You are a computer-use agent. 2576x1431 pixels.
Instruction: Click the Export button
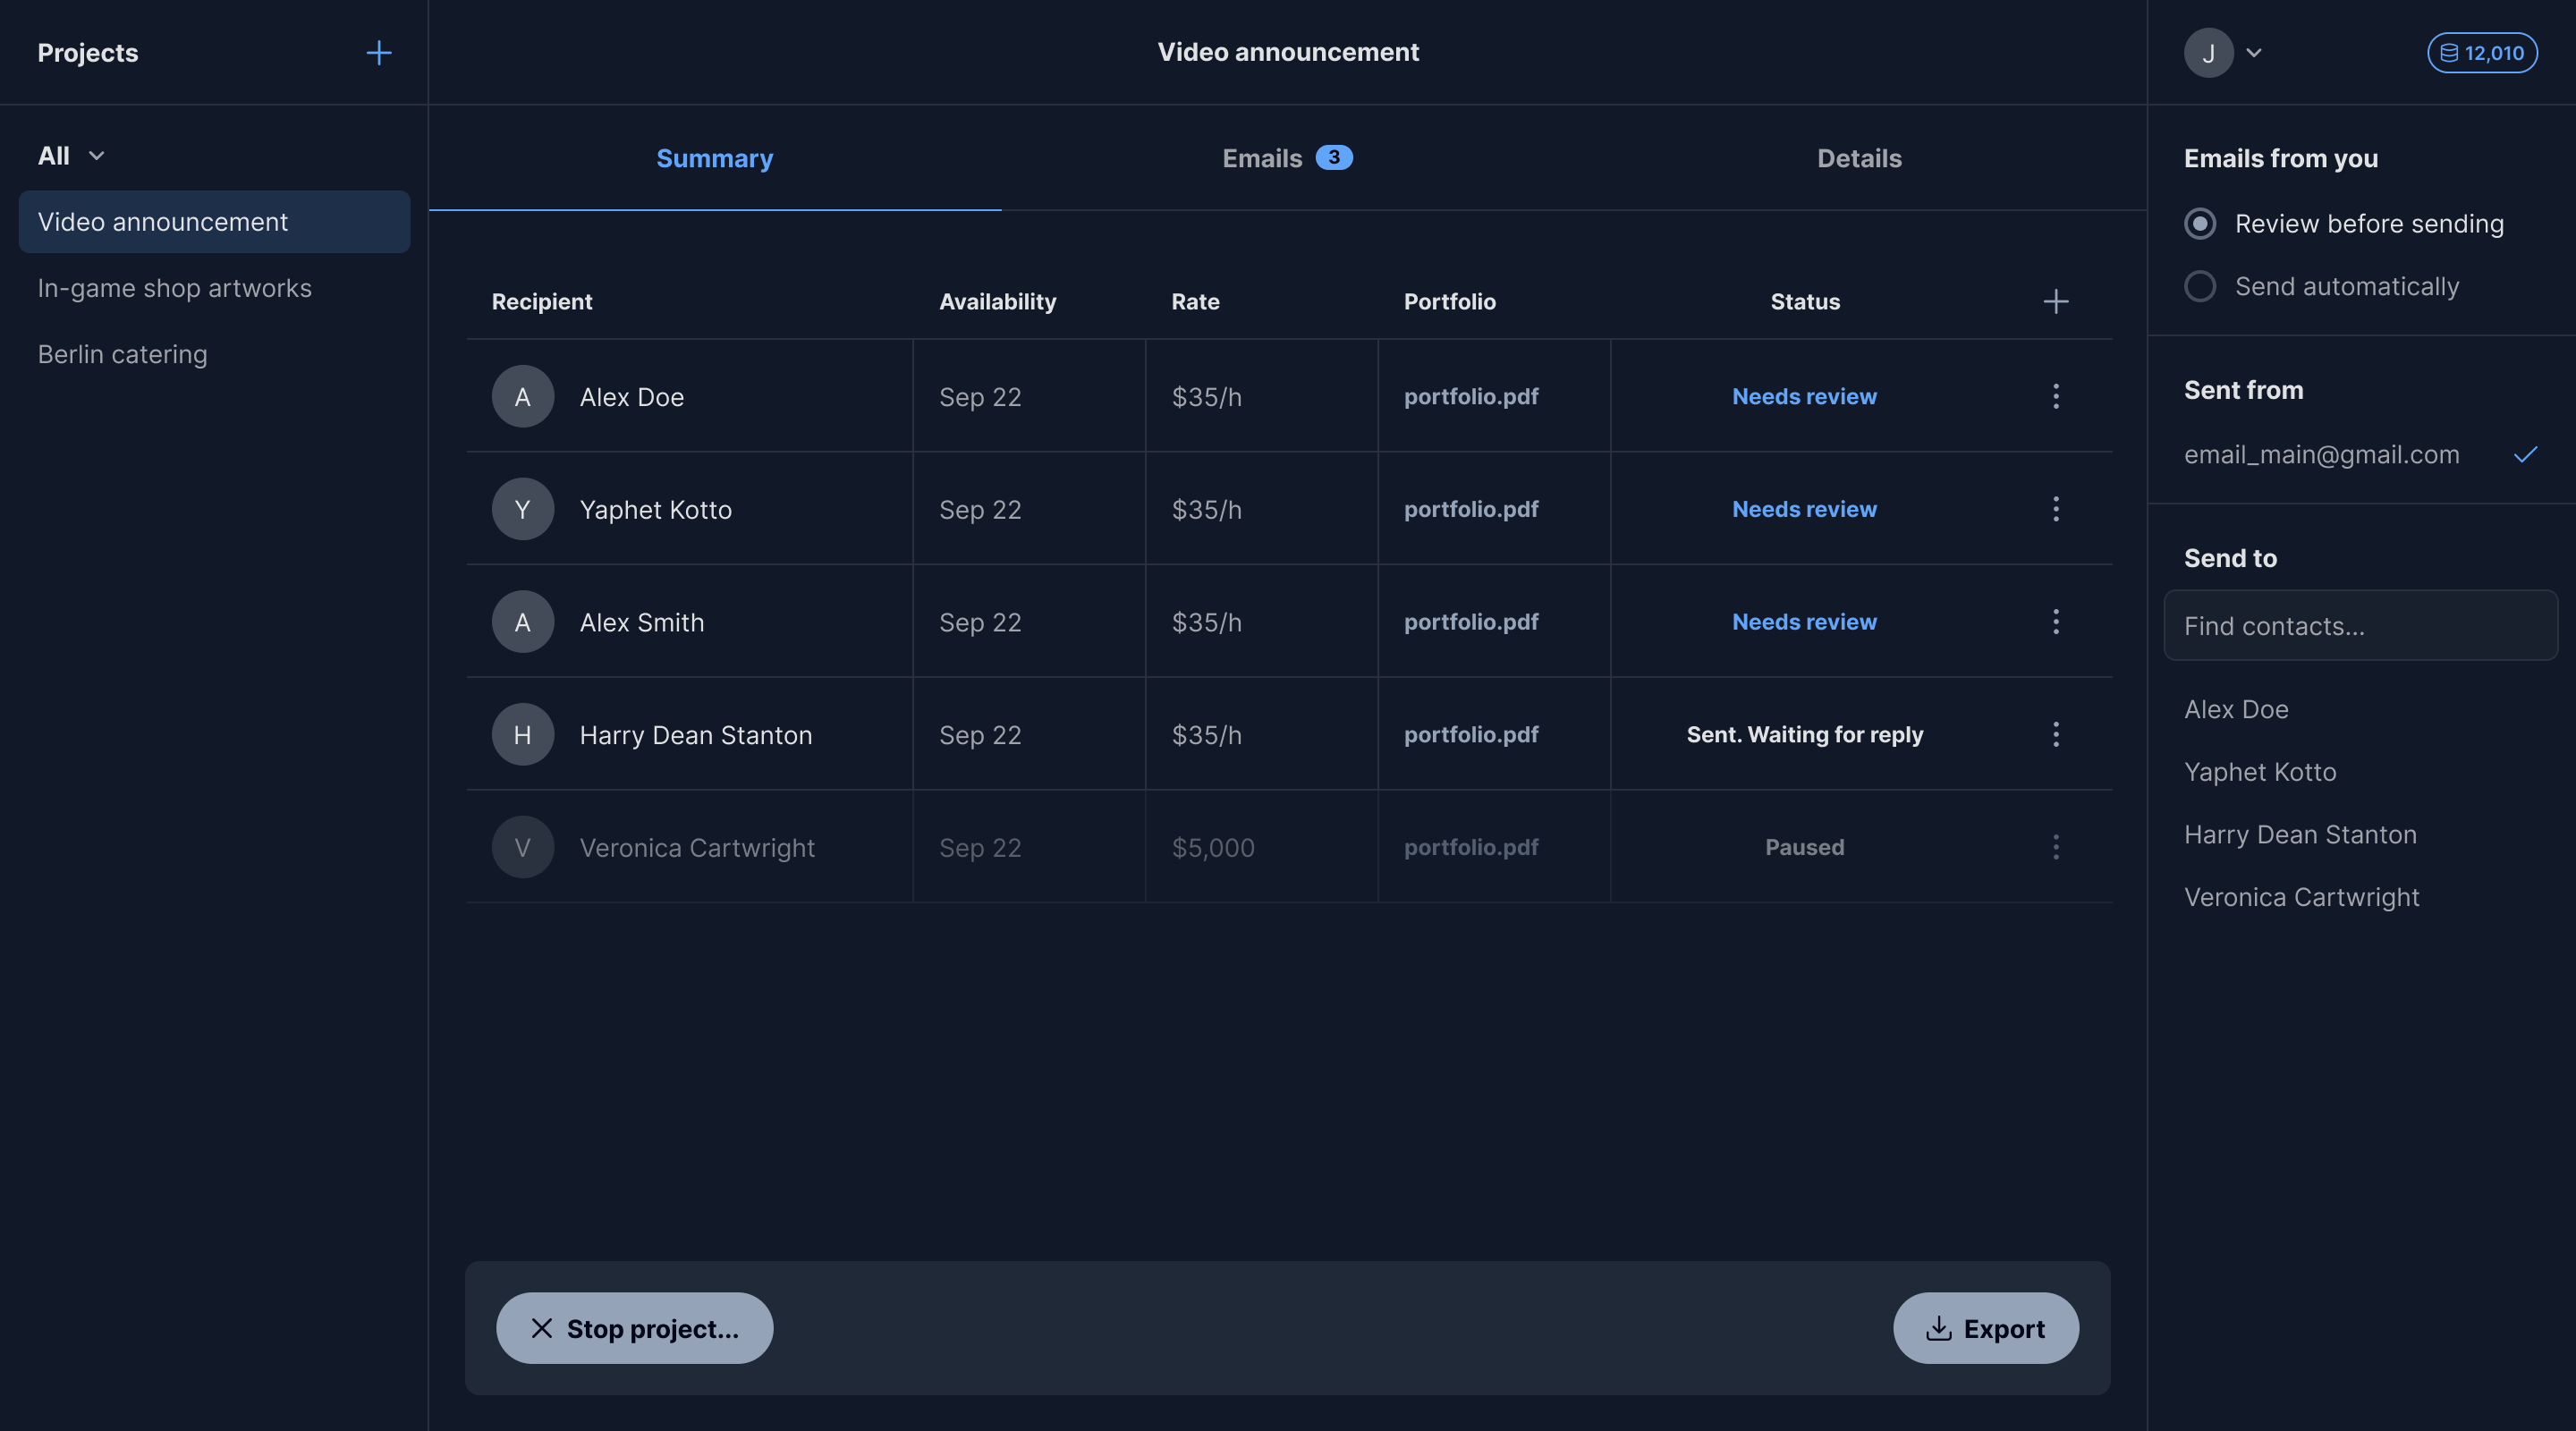[x=1985, y=1328]
